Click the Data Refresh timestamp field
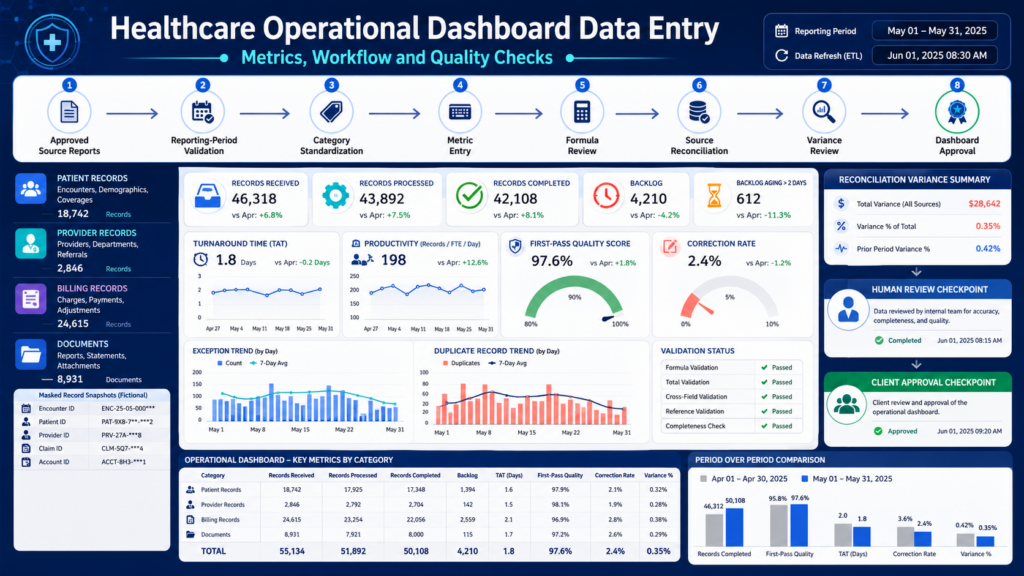 point(936,56)
